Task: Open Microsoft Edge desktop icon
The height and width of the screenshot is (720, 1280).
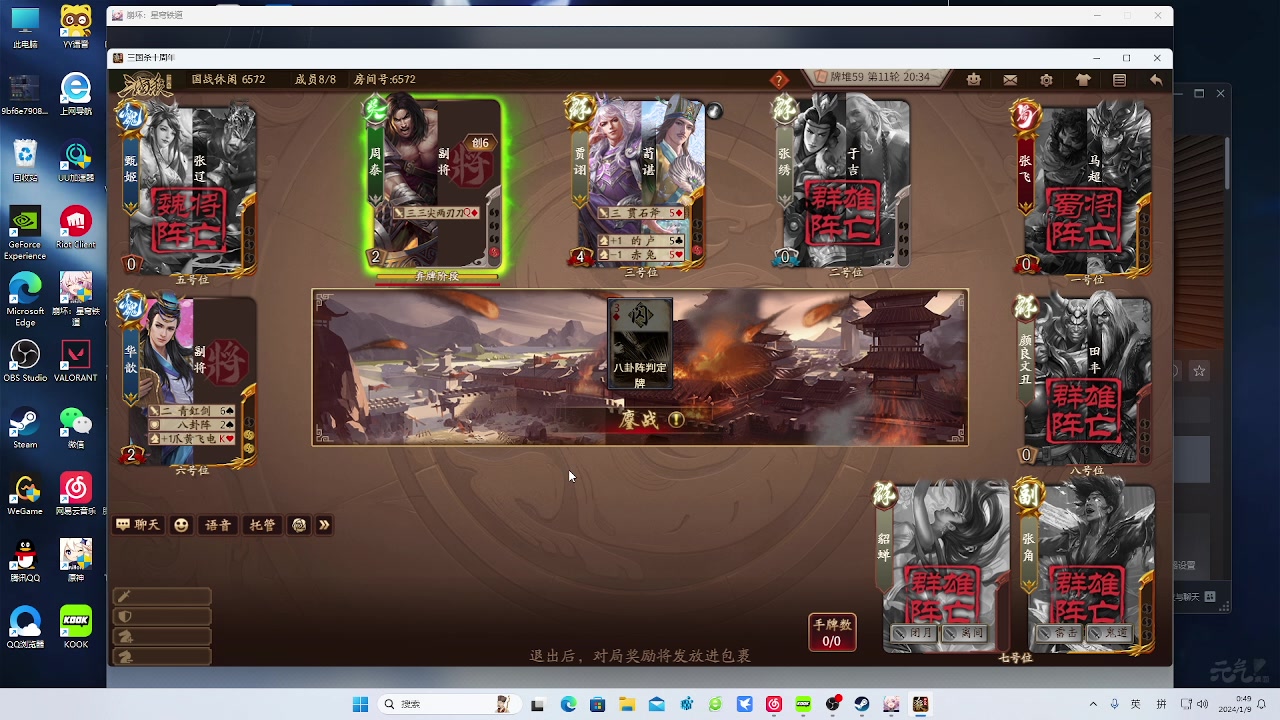Action: (25, 300)
